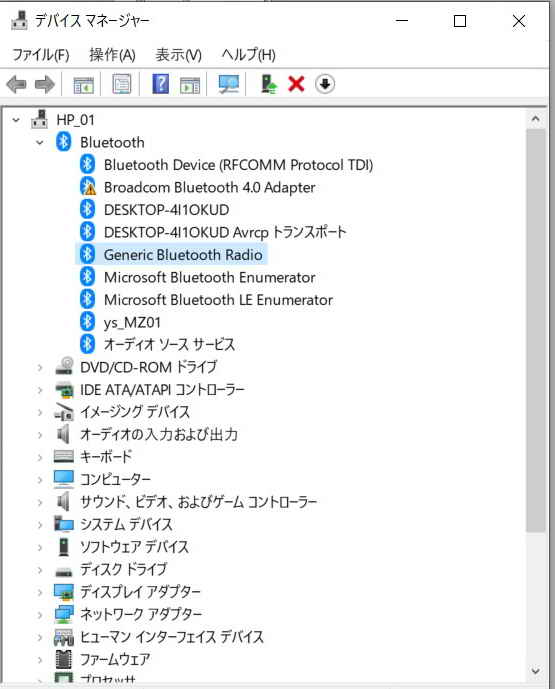This screenshot has width=555, height=689.
Task: Click the Update driver toolbar icon
Action: click(268, 84)
